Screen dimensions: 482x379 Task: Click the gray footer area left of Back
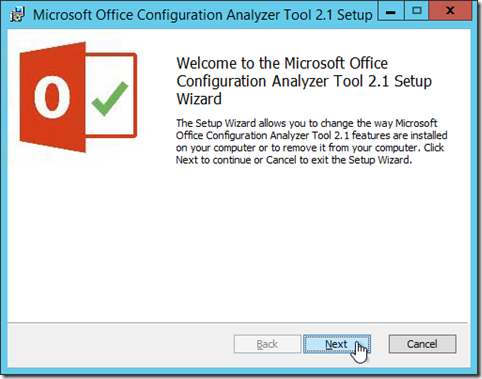[120, 344]
